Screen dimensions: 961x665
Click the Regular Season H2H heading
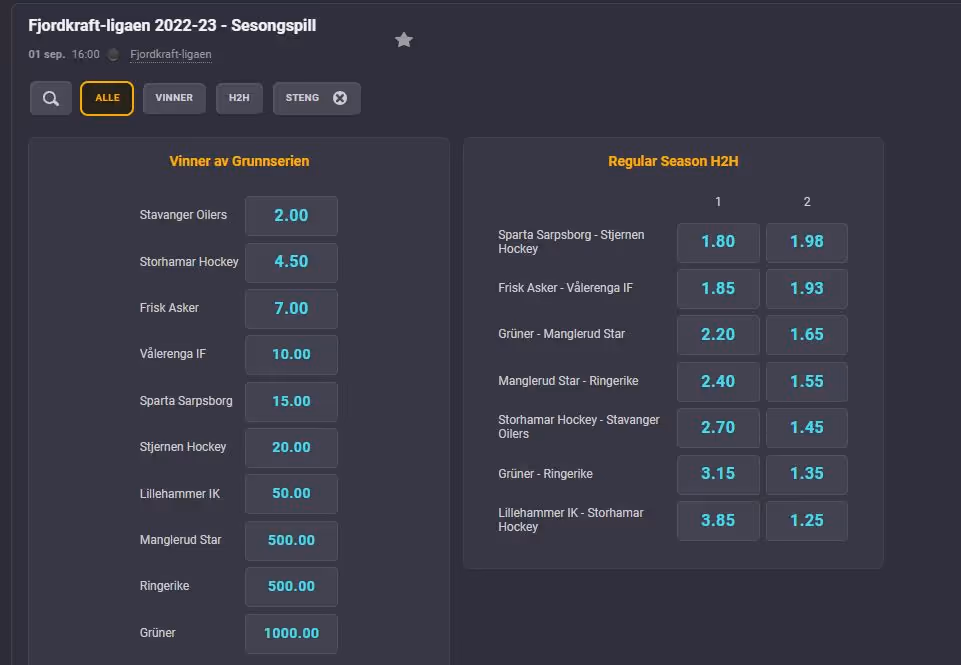pyautogui.click(x=673, y=161)
